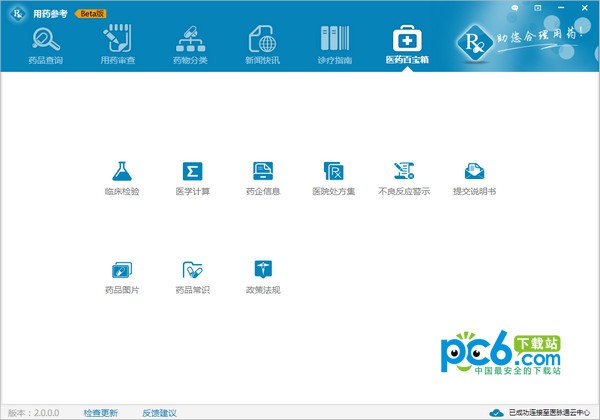Click the 不良反应警示 label text

(x=404, y=191)
